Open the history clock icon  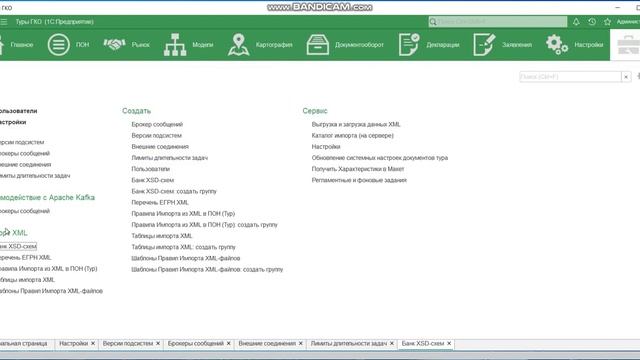click(592, 22)
